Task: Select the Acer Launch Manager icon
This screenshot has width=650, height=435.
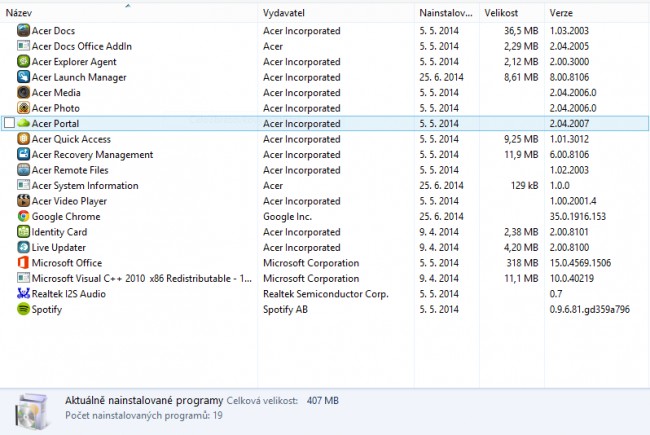Action: coord(23,77)
